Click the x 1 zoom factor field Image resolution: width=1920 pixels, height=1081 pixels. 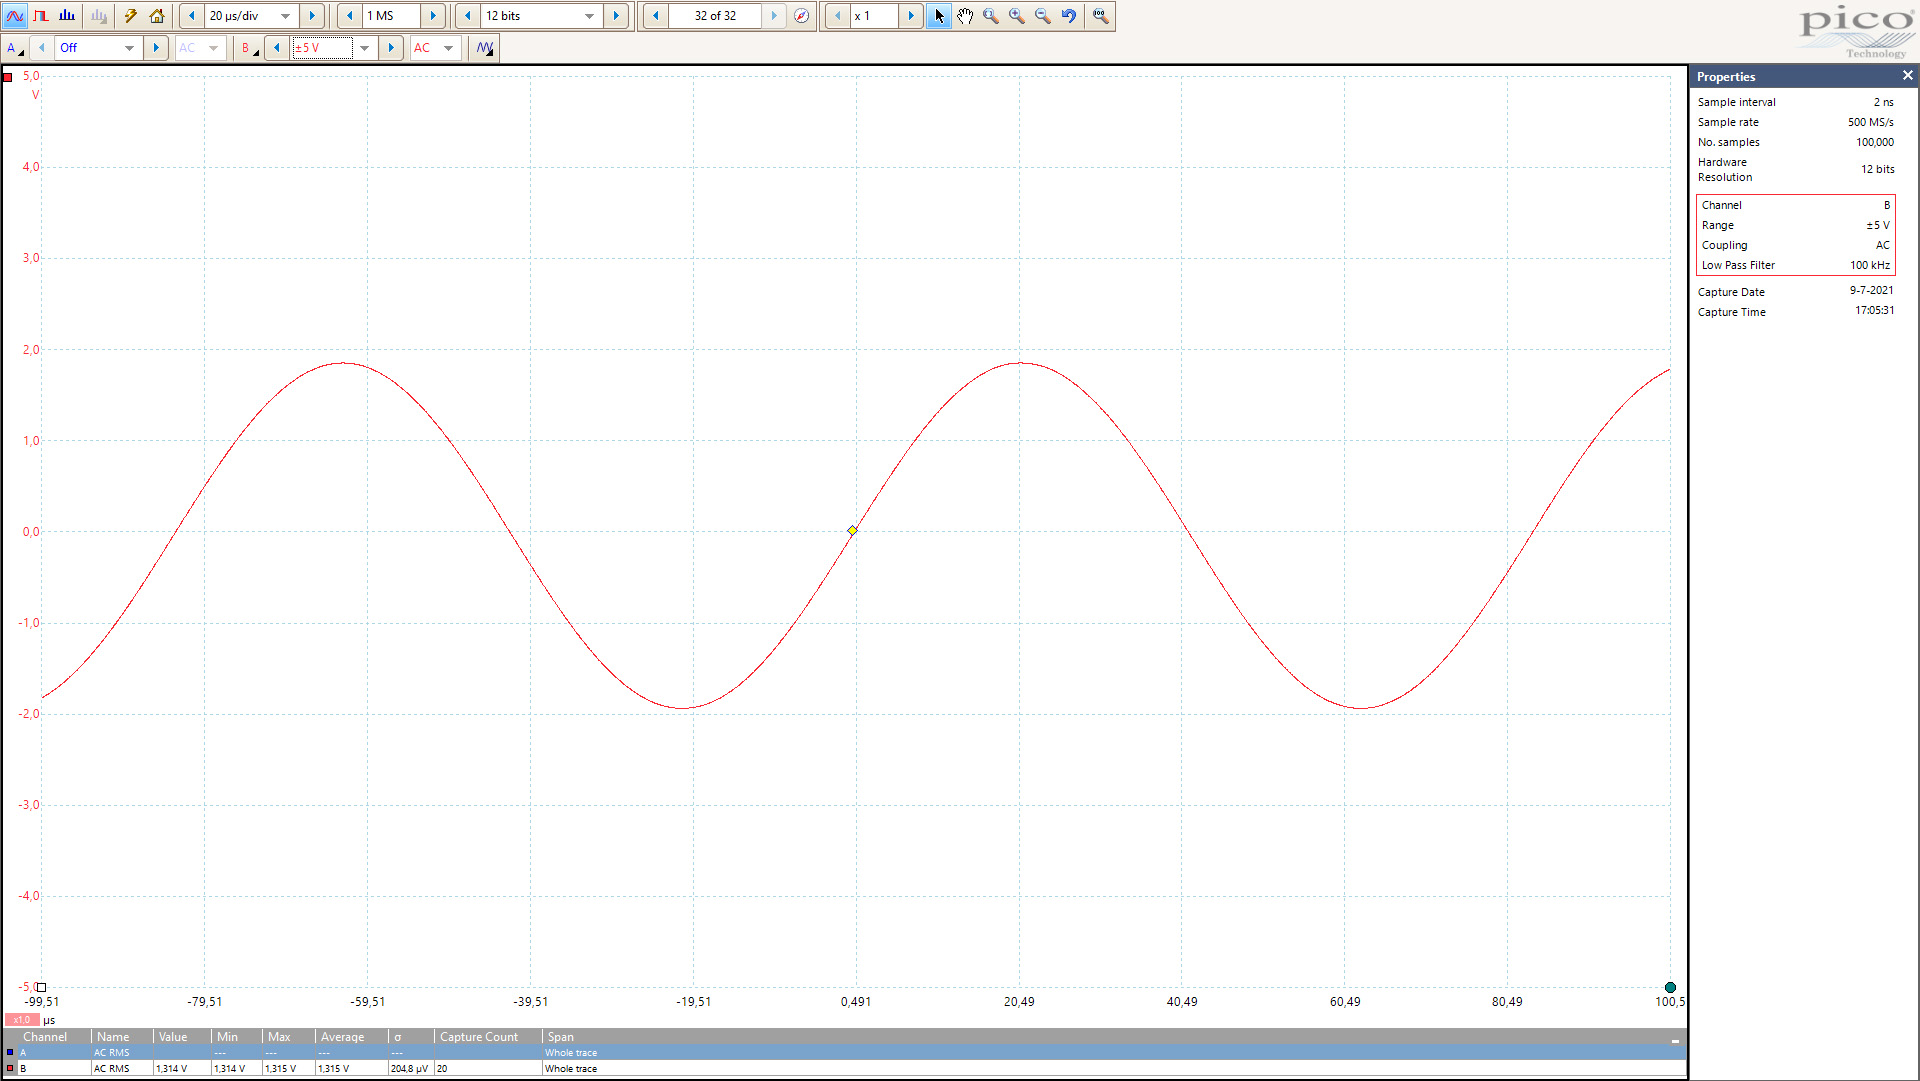tap(874, 16)
